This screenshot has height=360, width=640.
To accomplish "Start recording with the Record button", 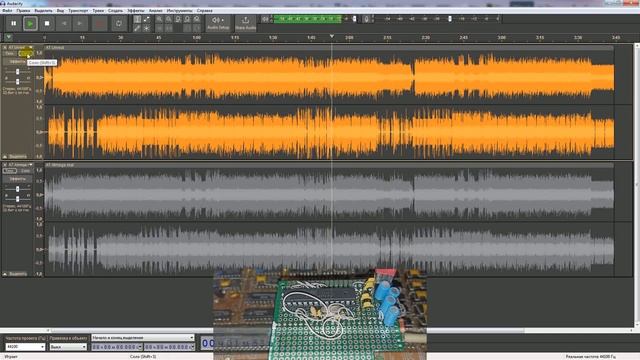I will [99, 24].
